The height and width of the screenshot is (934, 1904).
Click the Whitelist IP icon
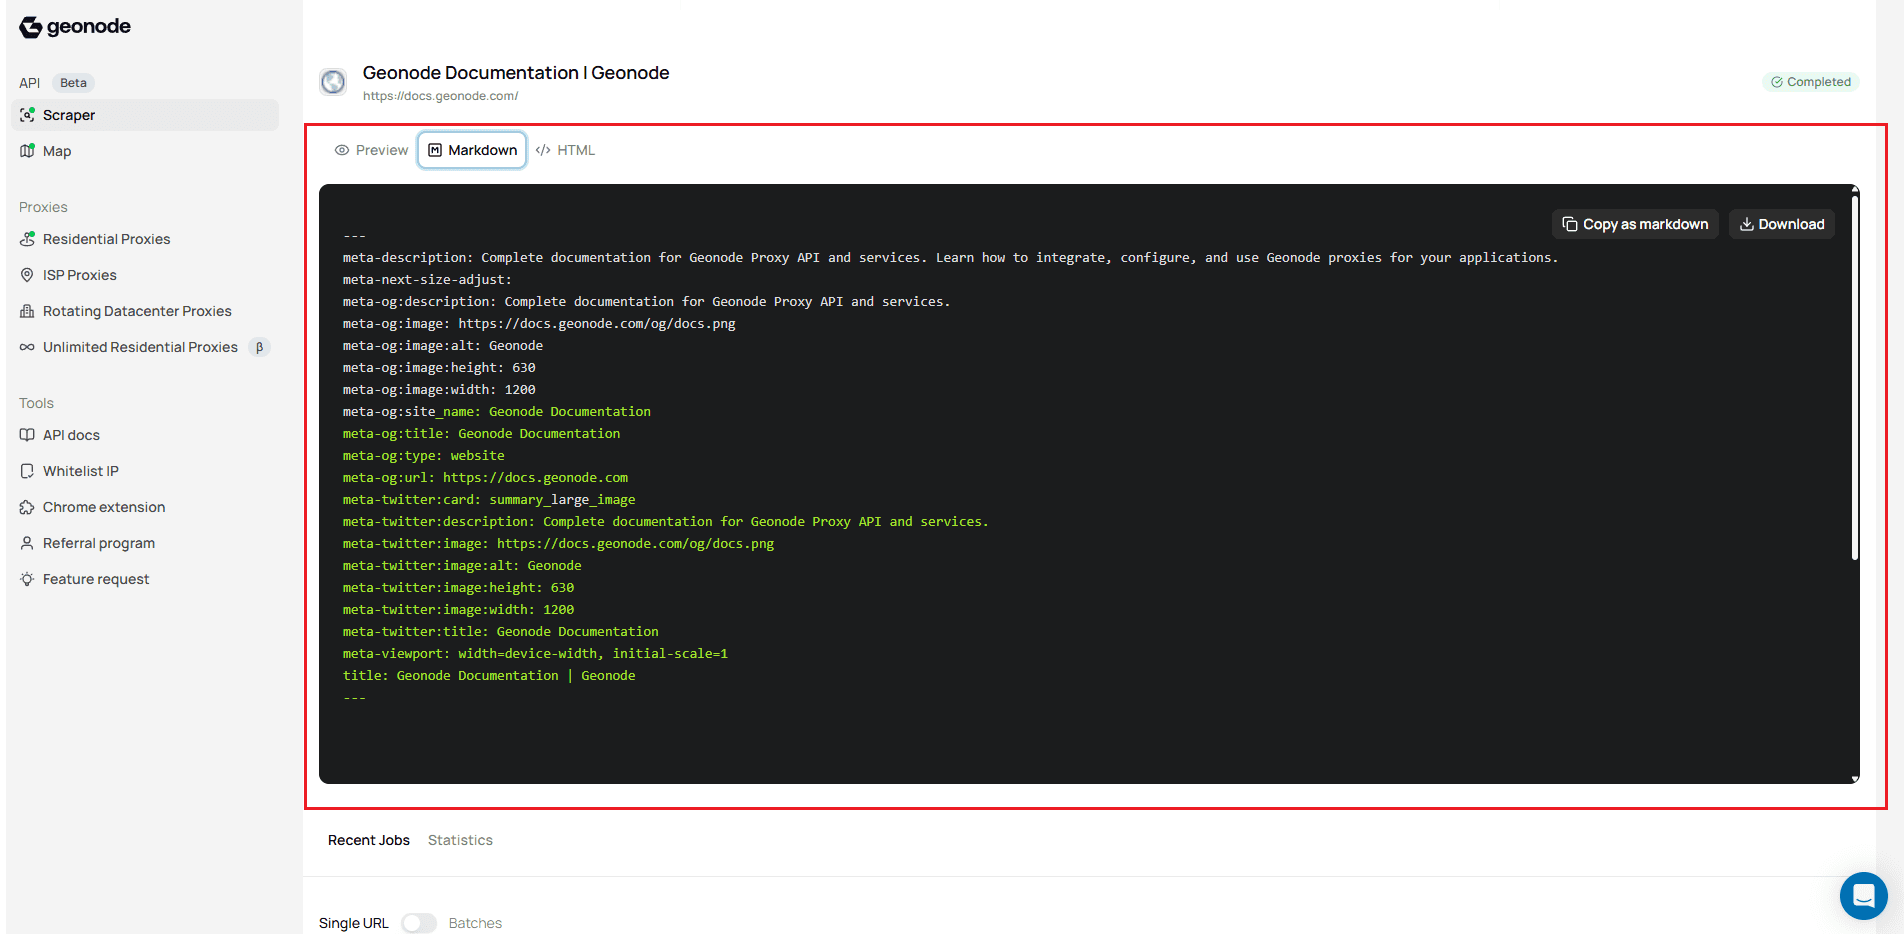[x=27, y=471]
